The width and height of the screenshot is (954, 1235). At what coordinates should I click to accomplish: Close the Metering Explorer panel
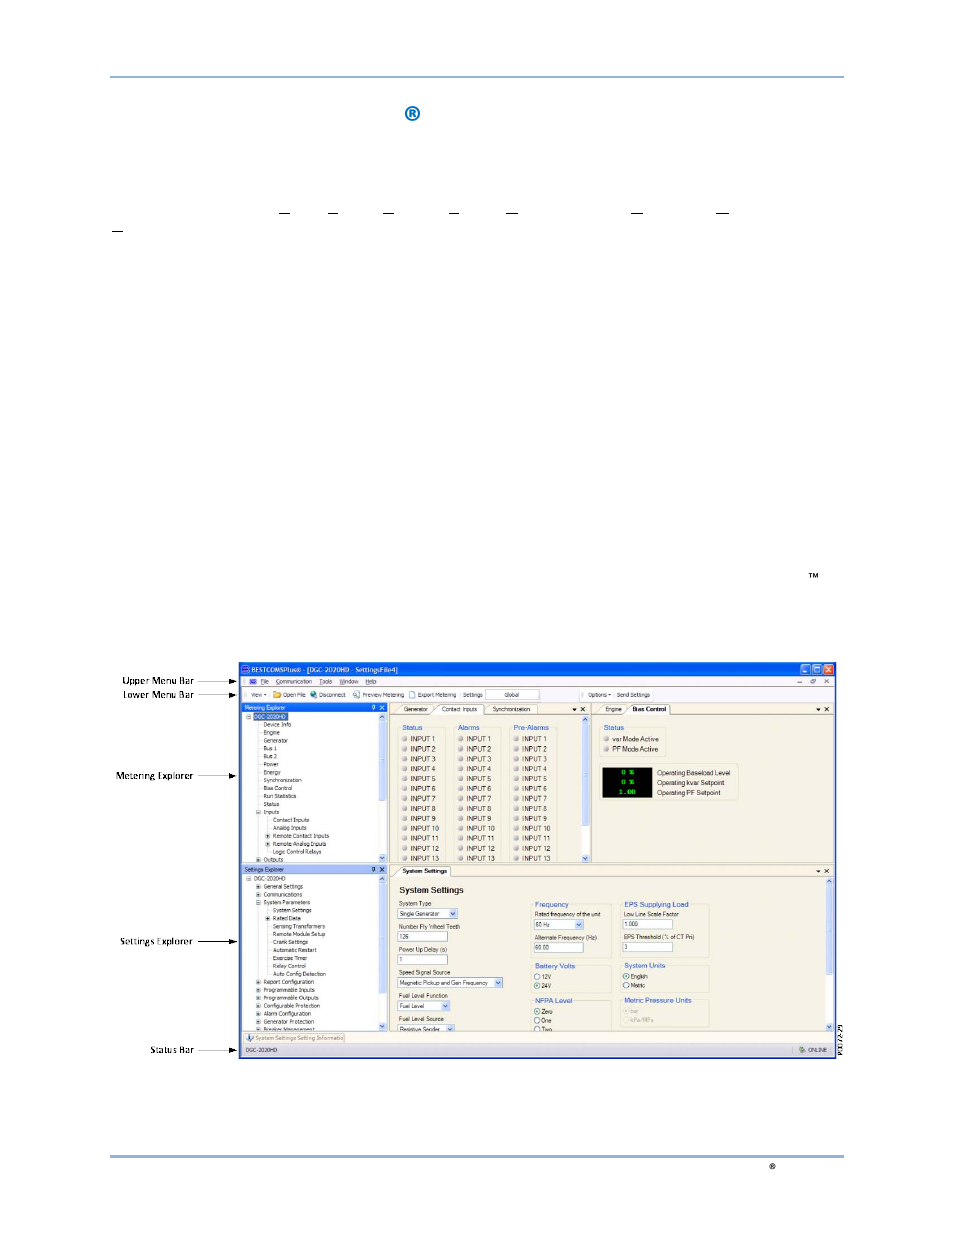tap(382, 708)
